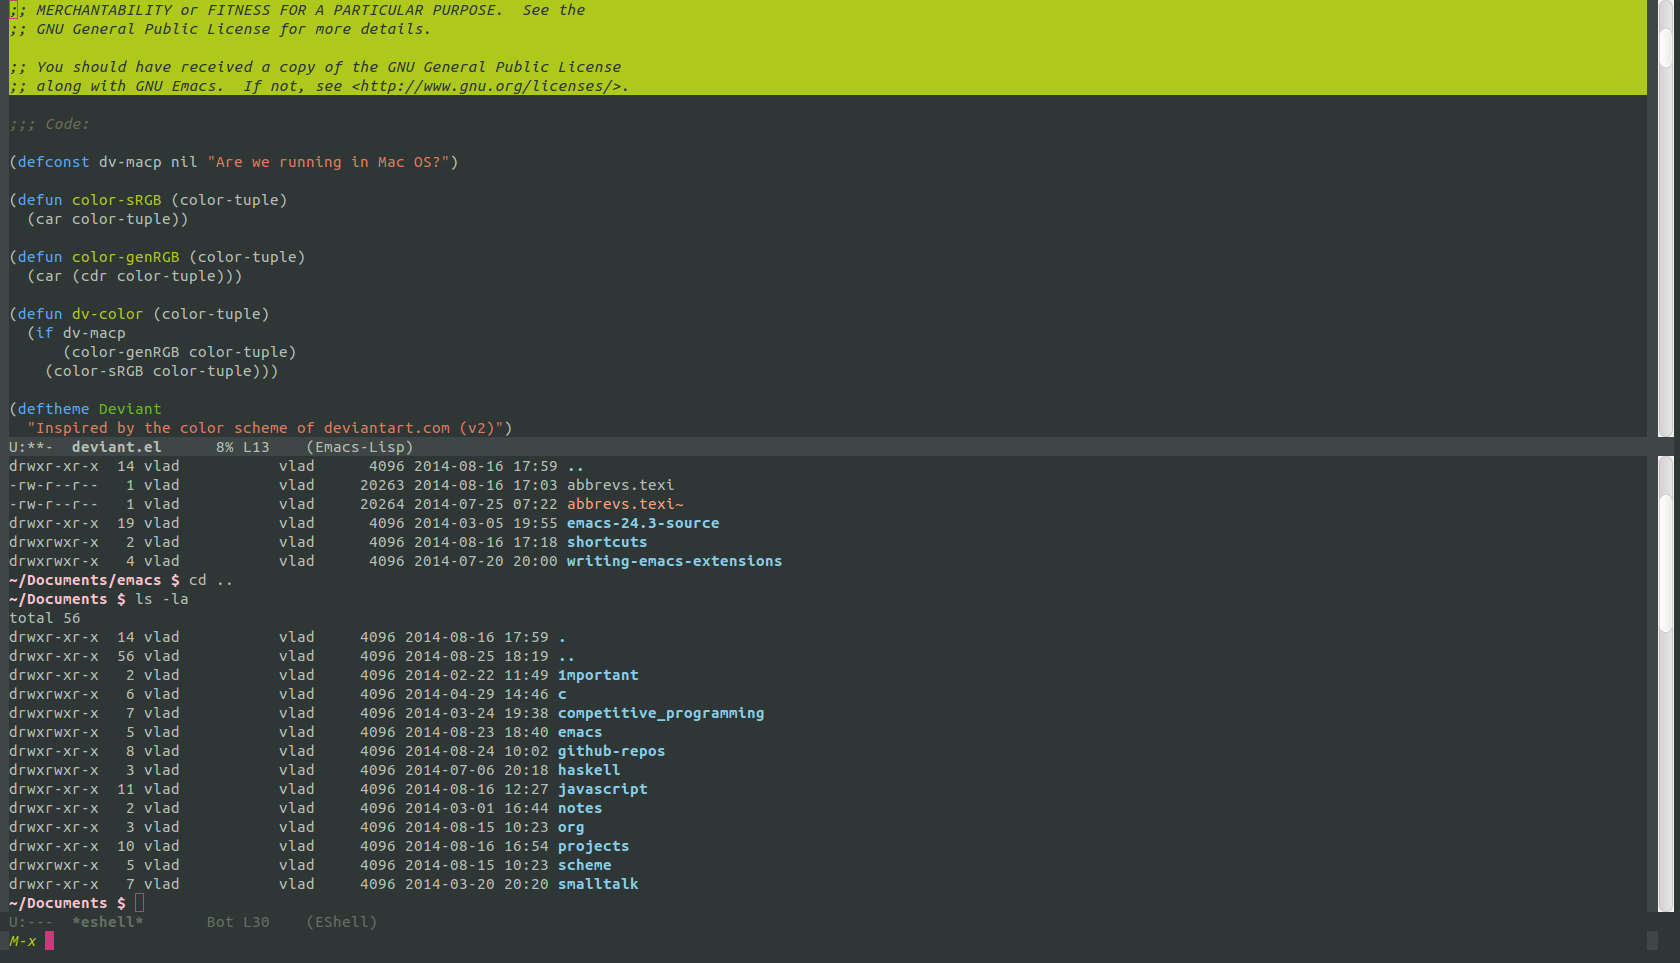Click the color-genRGB function name in defun
Viewport: 1680px width, 963px height.
[x=125, y=257]
